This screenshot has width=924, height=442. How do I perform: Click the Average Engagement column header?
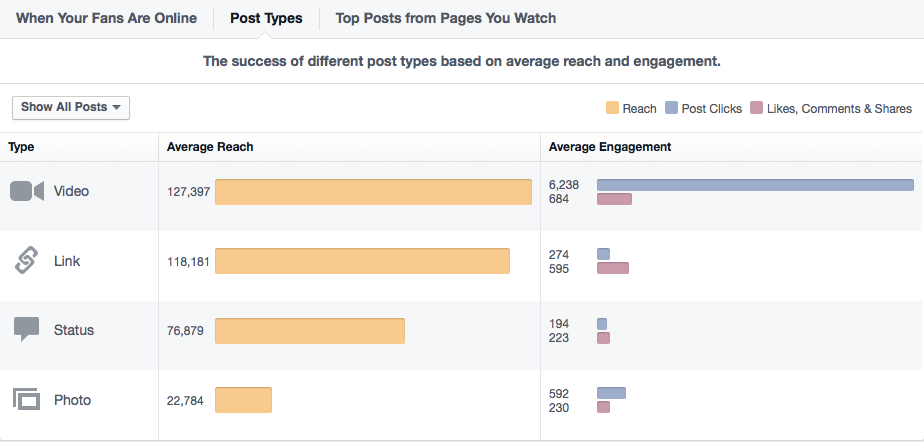click(610, 147)
